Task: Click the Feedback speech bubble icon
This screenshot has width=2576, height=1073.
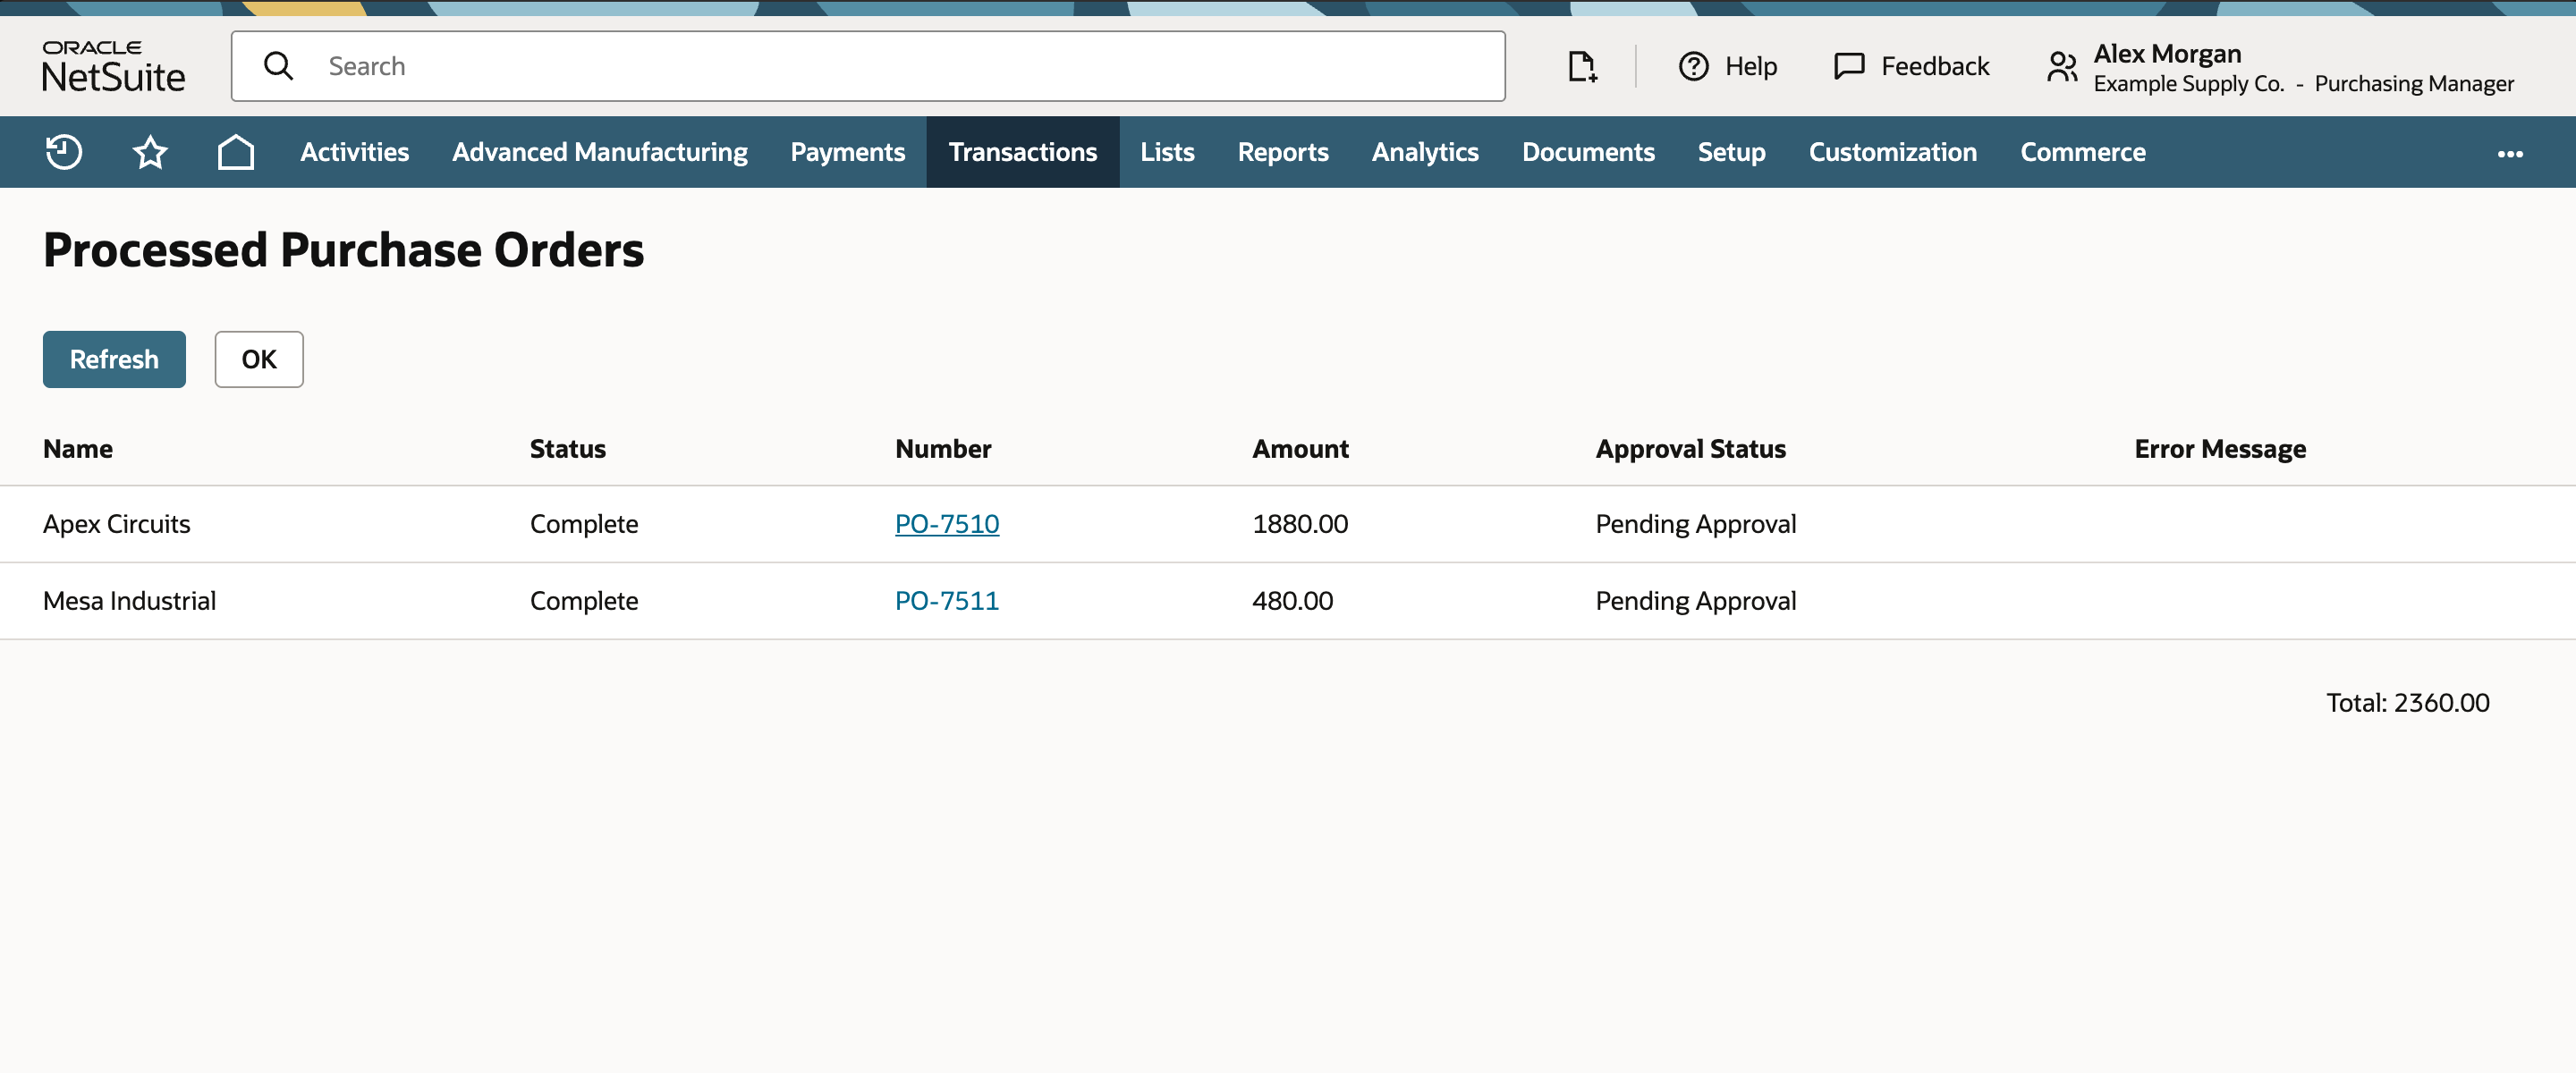Action: [1849, 66]
